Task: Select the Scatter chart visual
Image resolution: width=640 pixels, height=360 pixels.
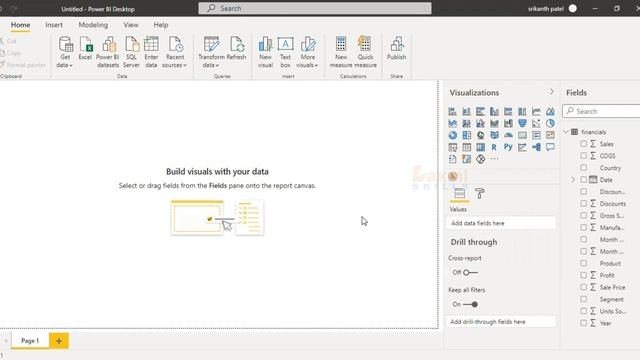Action: coord(536,123)
